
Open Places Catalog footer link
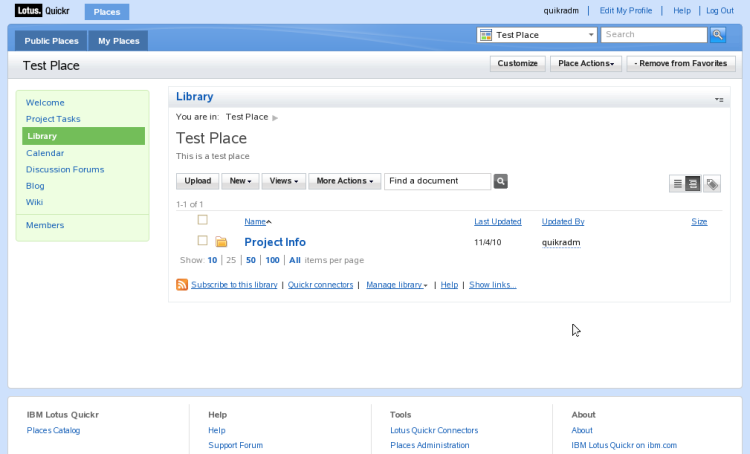coord(53,430)
